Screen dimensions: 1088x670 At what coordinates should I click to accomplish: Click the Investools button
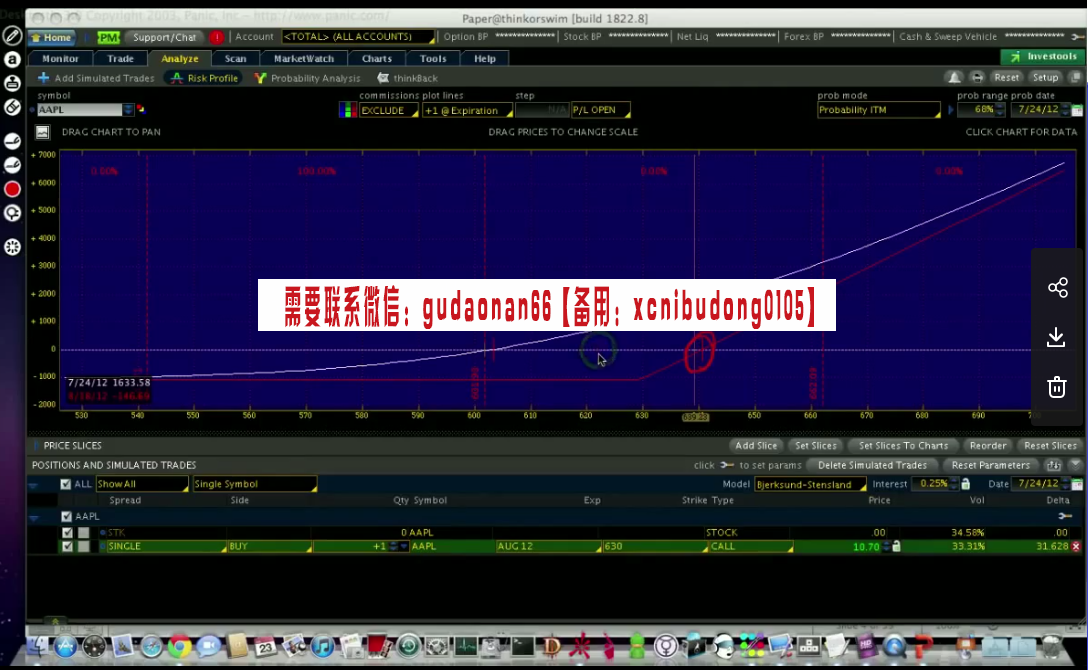coord(1043,56)
